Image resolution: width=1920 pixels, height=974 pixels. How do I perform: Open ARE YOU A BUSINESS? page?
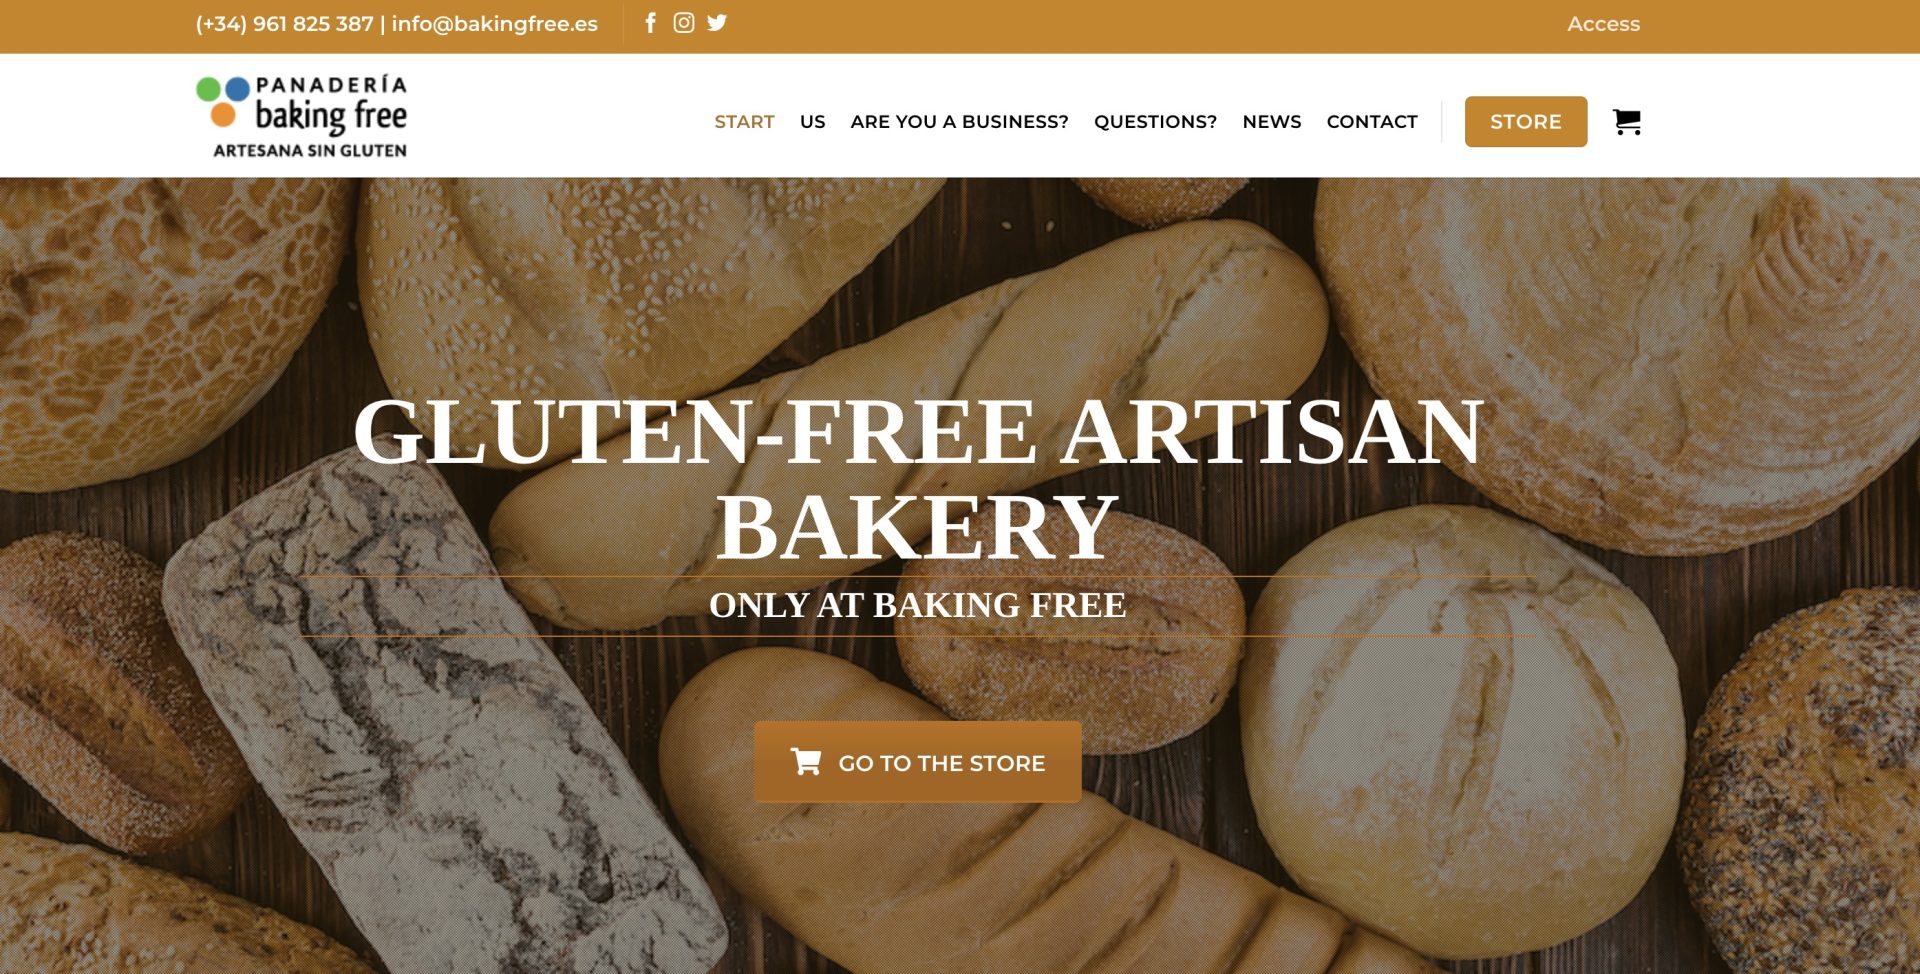coord(959,122)
